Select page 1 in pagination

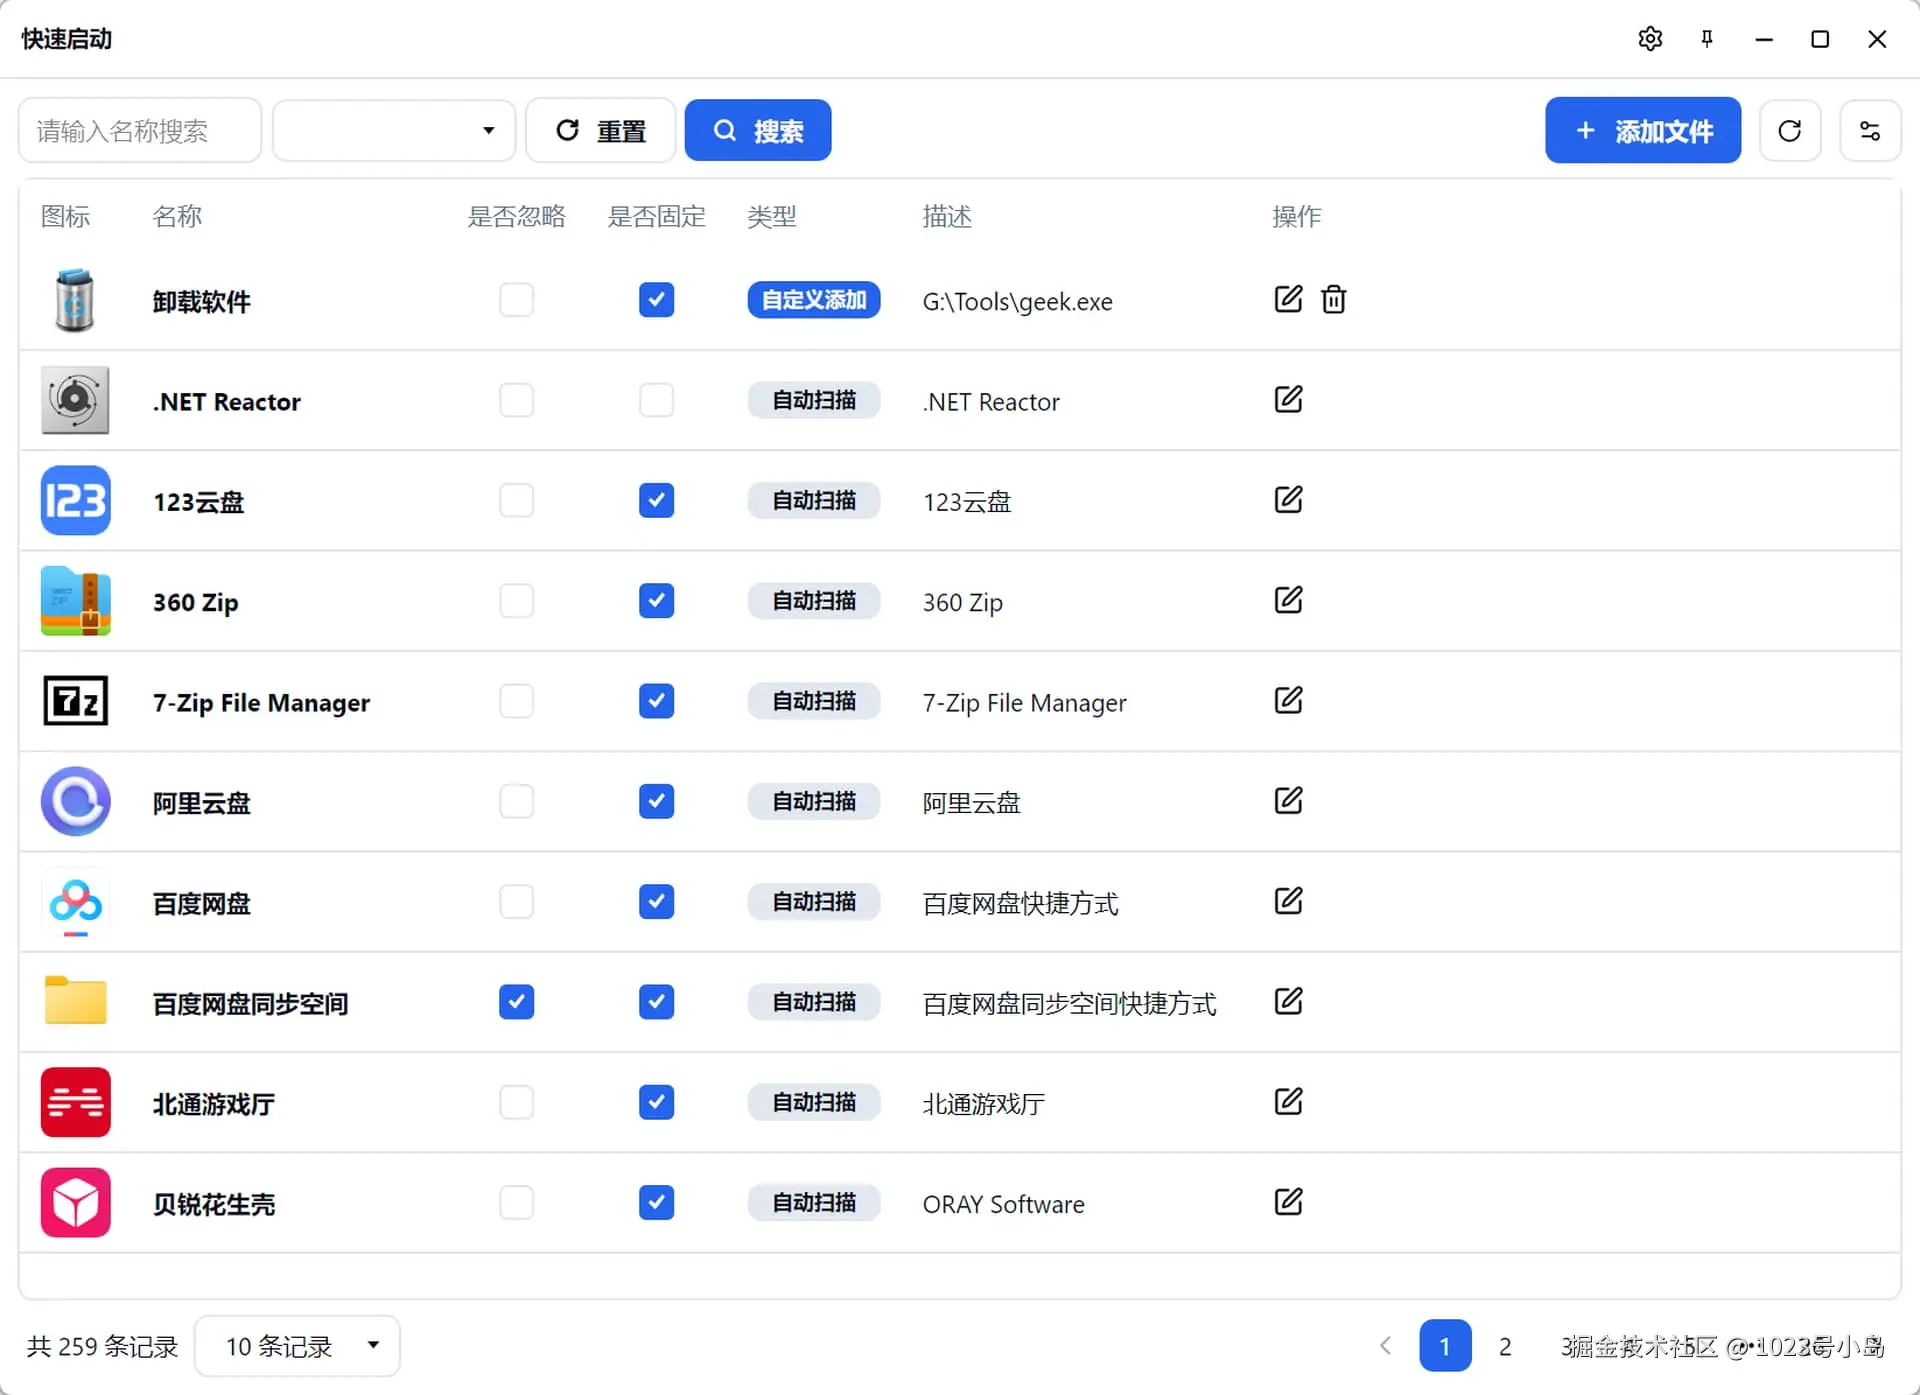point(1445,1346)
